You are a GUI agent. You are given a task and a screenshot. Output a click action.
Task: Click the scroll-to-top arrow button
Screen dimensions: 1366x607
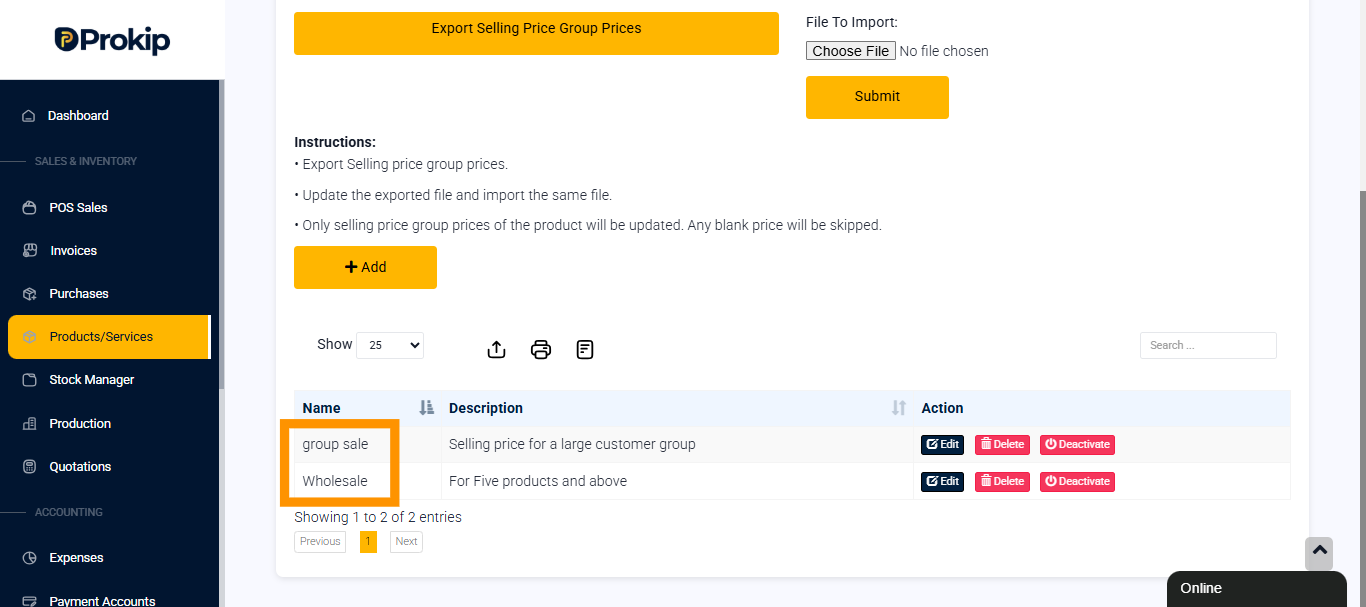(x=1319, y=553)
